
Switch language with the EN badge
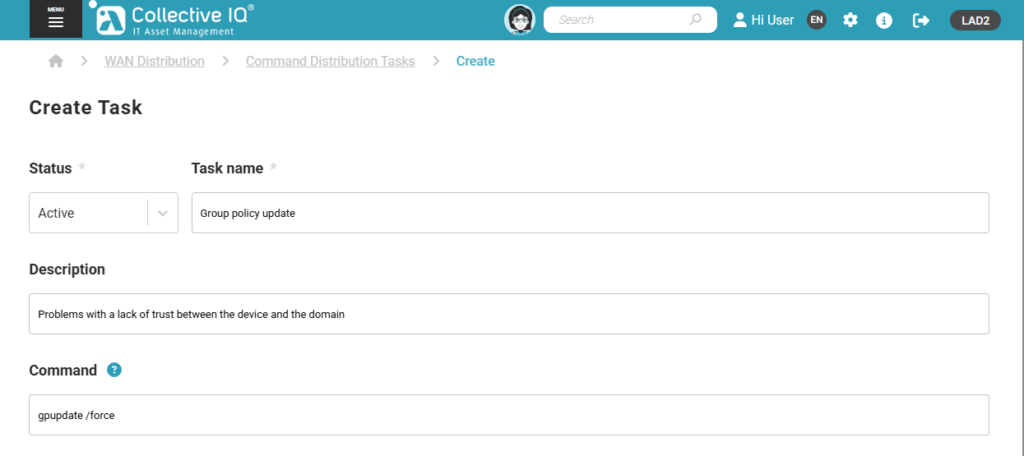tap(816, 20)
